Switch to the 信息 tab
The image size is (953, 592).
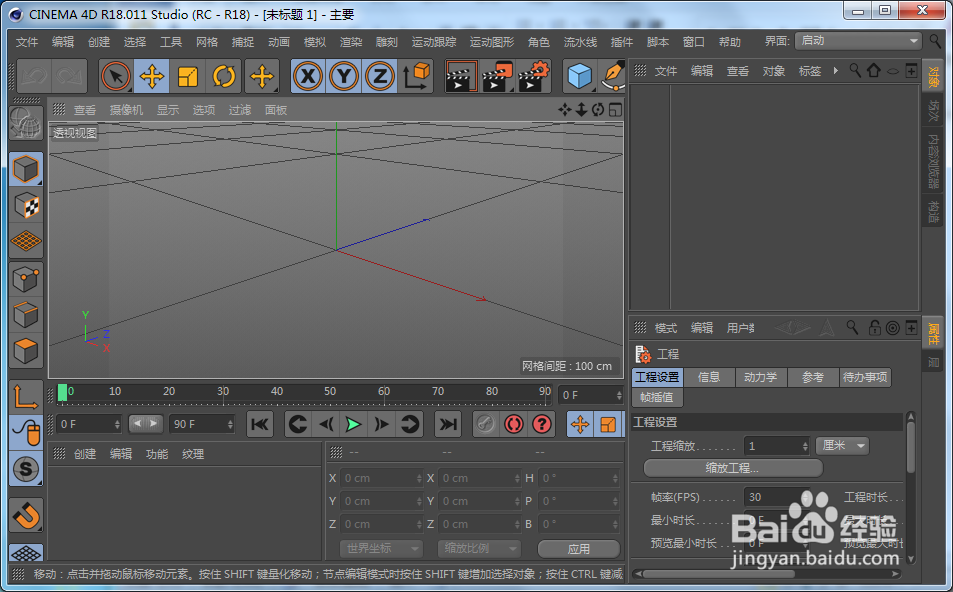click(709, 377)
